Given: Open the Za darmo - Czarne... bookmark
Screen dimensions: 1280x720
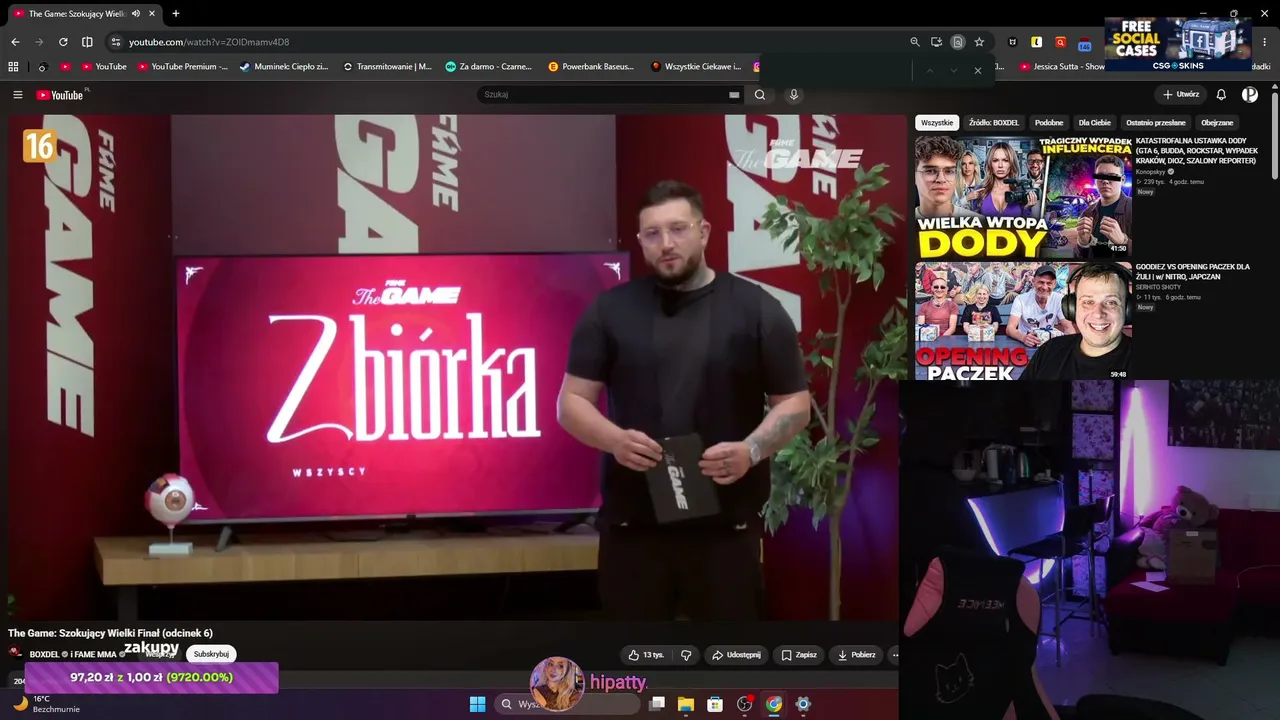Looking at the screenshot, I should tap(489, 67).
